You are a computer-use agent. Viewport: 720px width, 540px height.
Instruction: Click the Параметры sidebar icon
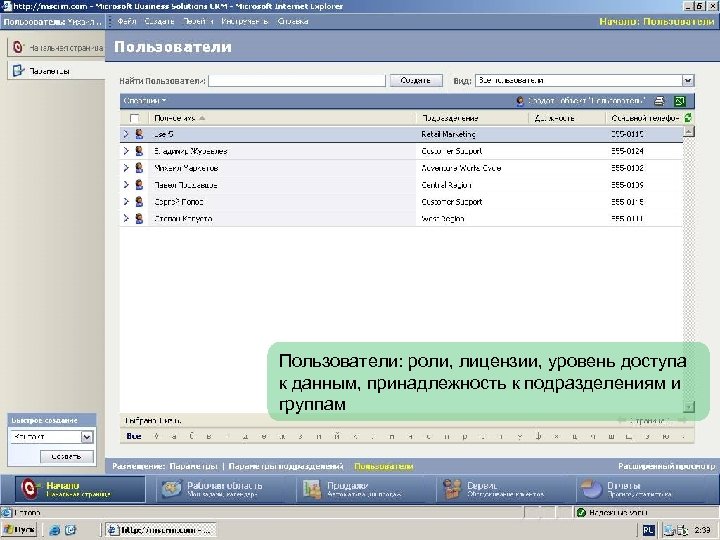point(18,71)
